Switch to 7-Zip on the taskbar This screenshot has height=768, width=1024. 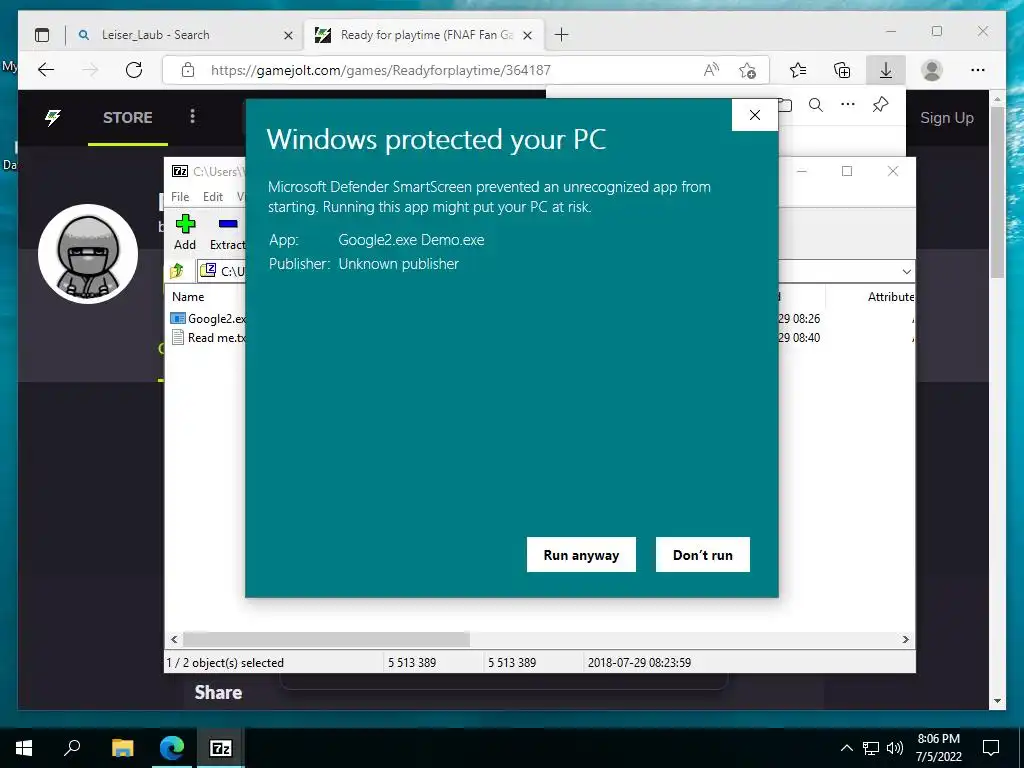(x=220, y=748)
